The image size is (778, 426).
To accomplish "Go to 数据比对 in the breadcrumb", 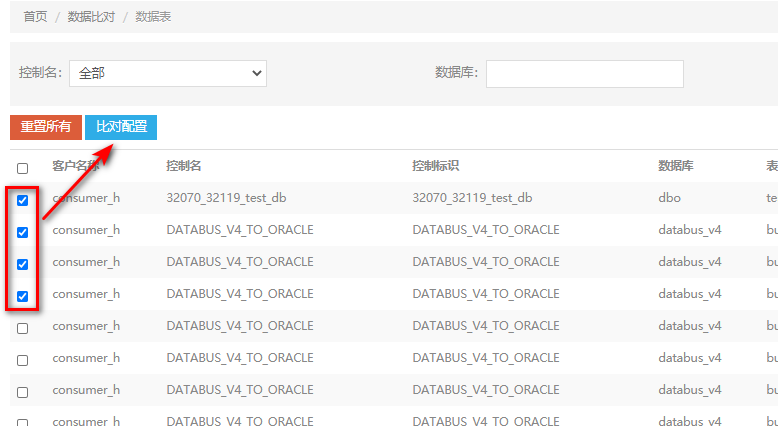I will (91, 17).
